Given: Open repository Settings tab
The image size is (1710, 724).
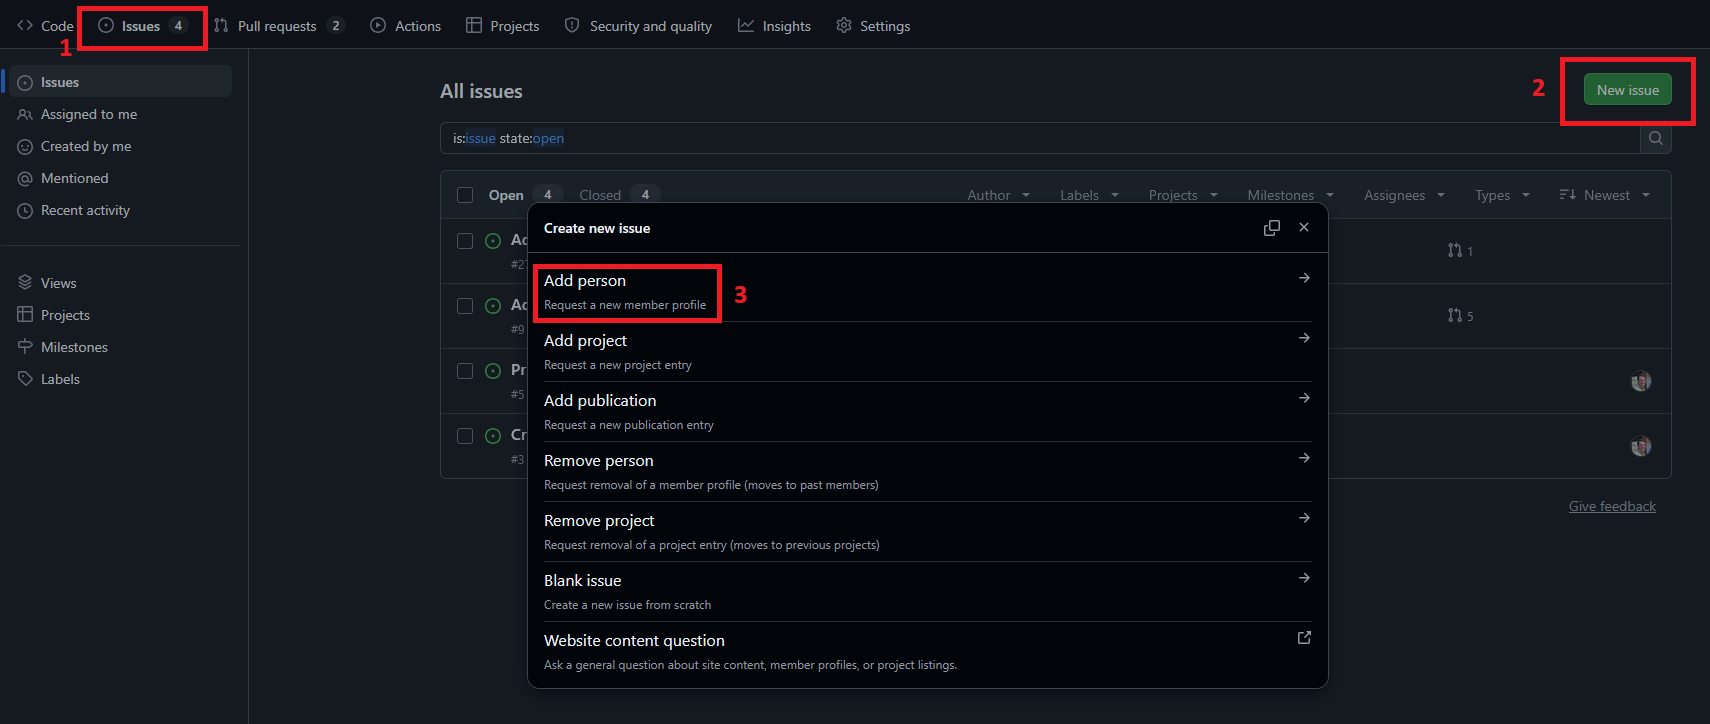Looking at the screenshot, I should tap(873, 26).
